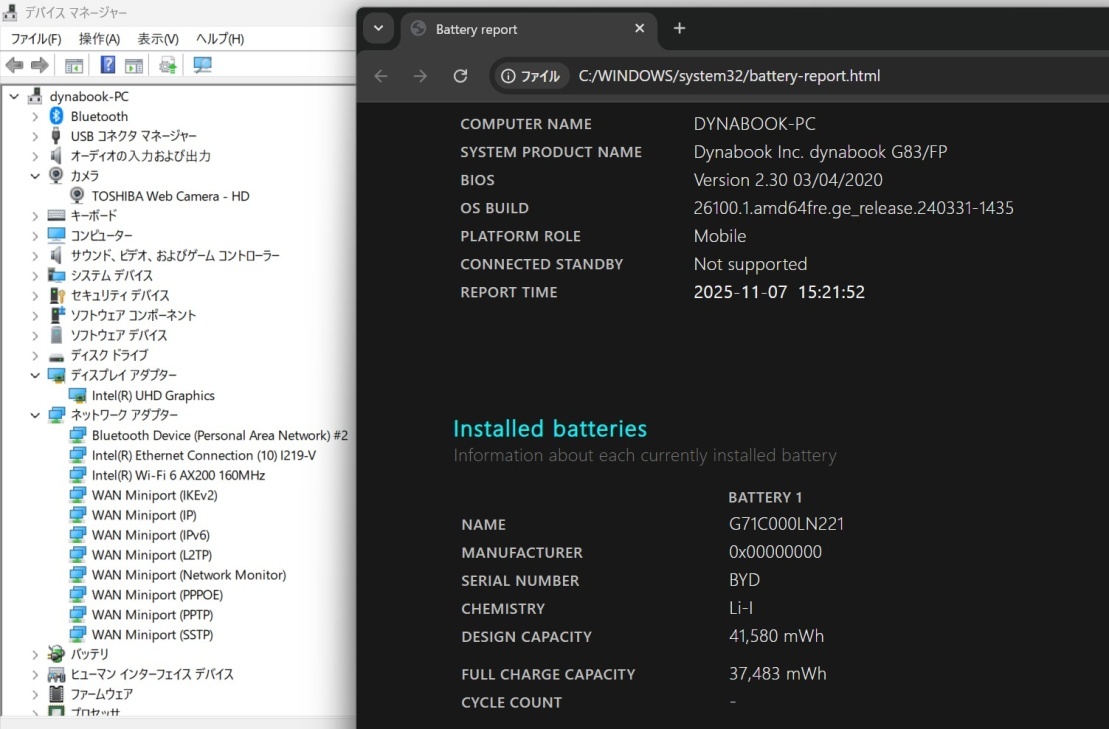
Task: Open the browser tab search dropdown
Action: coord(378,29)
